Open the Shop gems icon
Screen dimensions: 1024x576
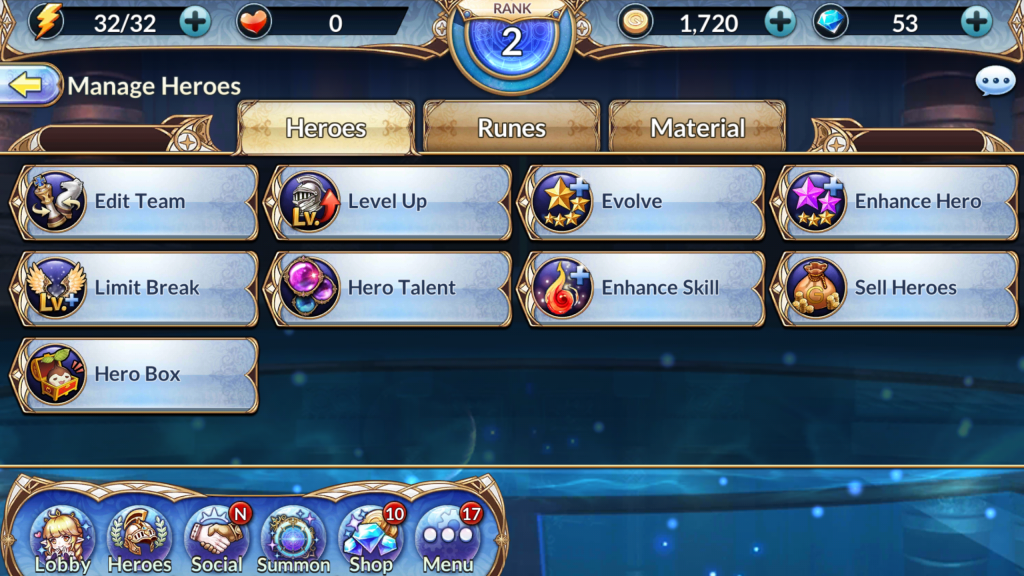pos(371,539)
